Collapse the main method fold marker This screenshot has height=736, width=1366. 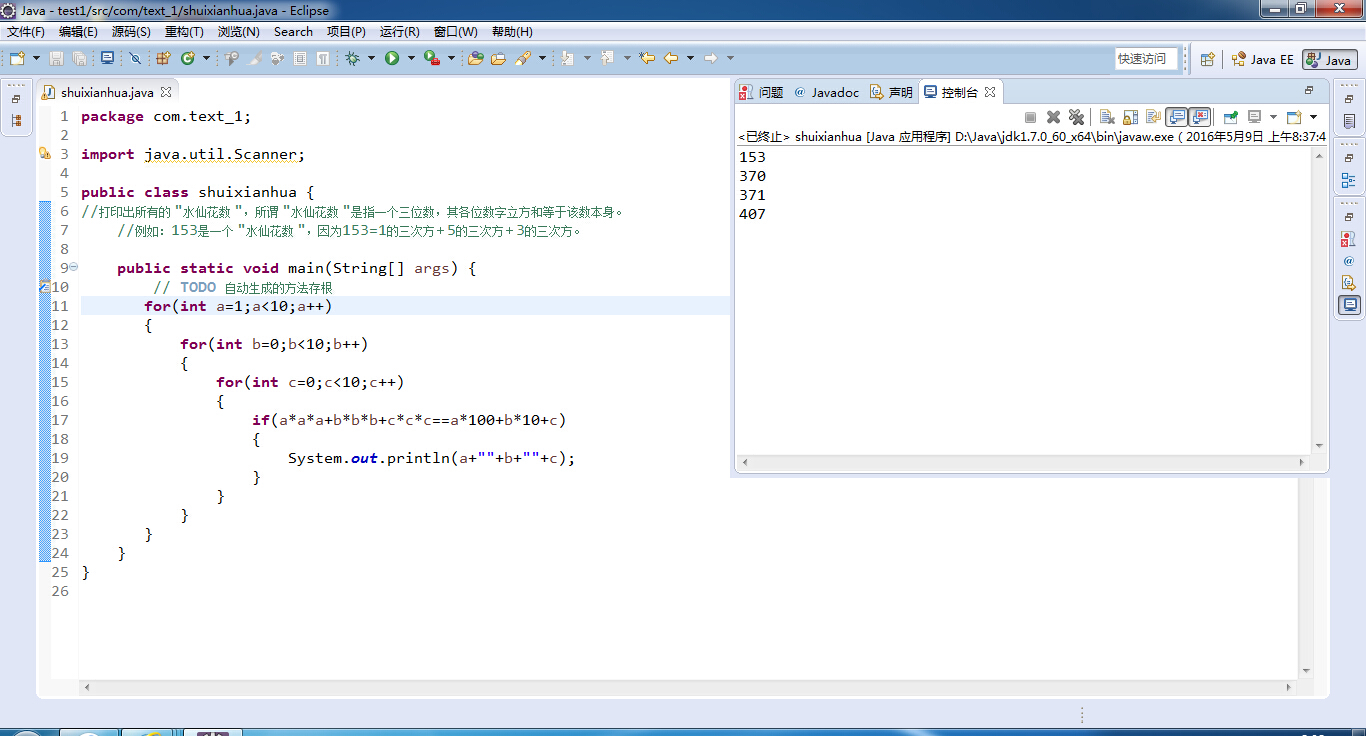coord(73,267)
